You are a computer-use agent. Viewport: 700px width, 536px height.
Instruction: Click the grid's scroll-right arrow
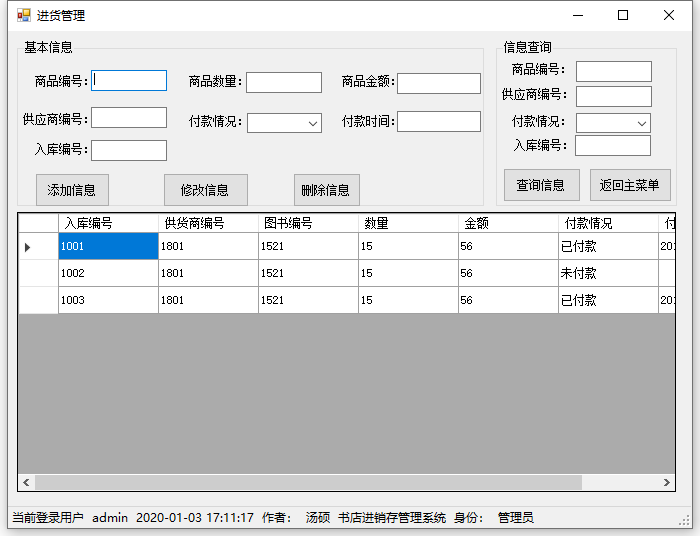[667, 482]
